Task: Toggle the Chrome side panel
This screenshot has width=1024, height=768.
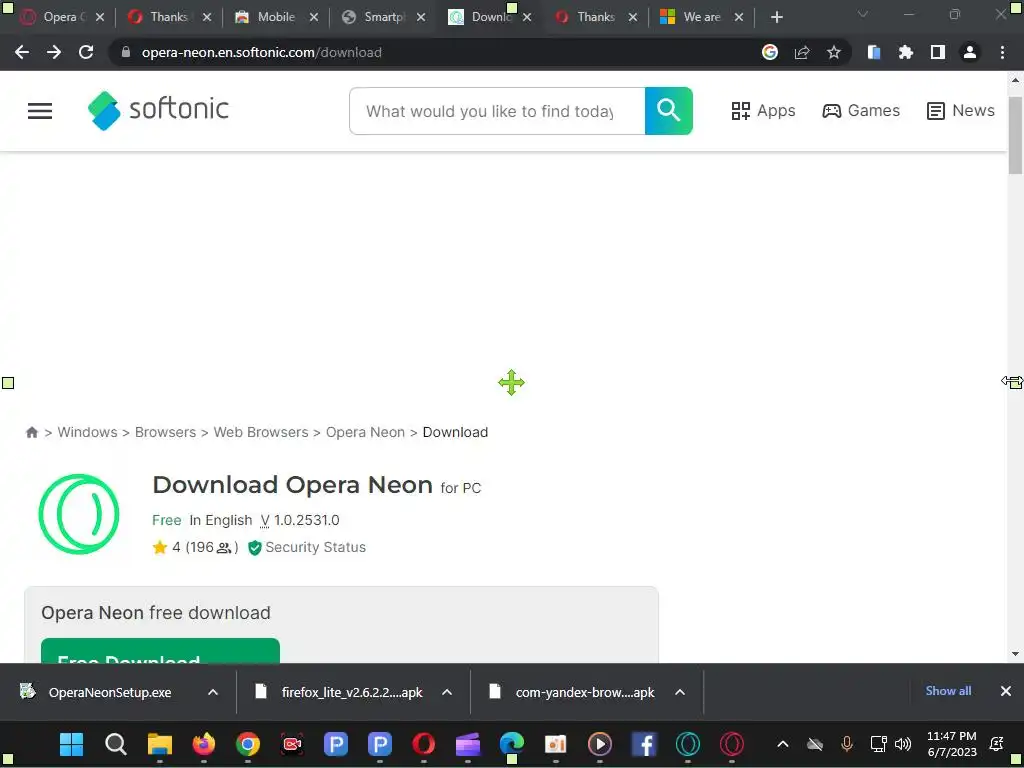Action: (937, 52)
